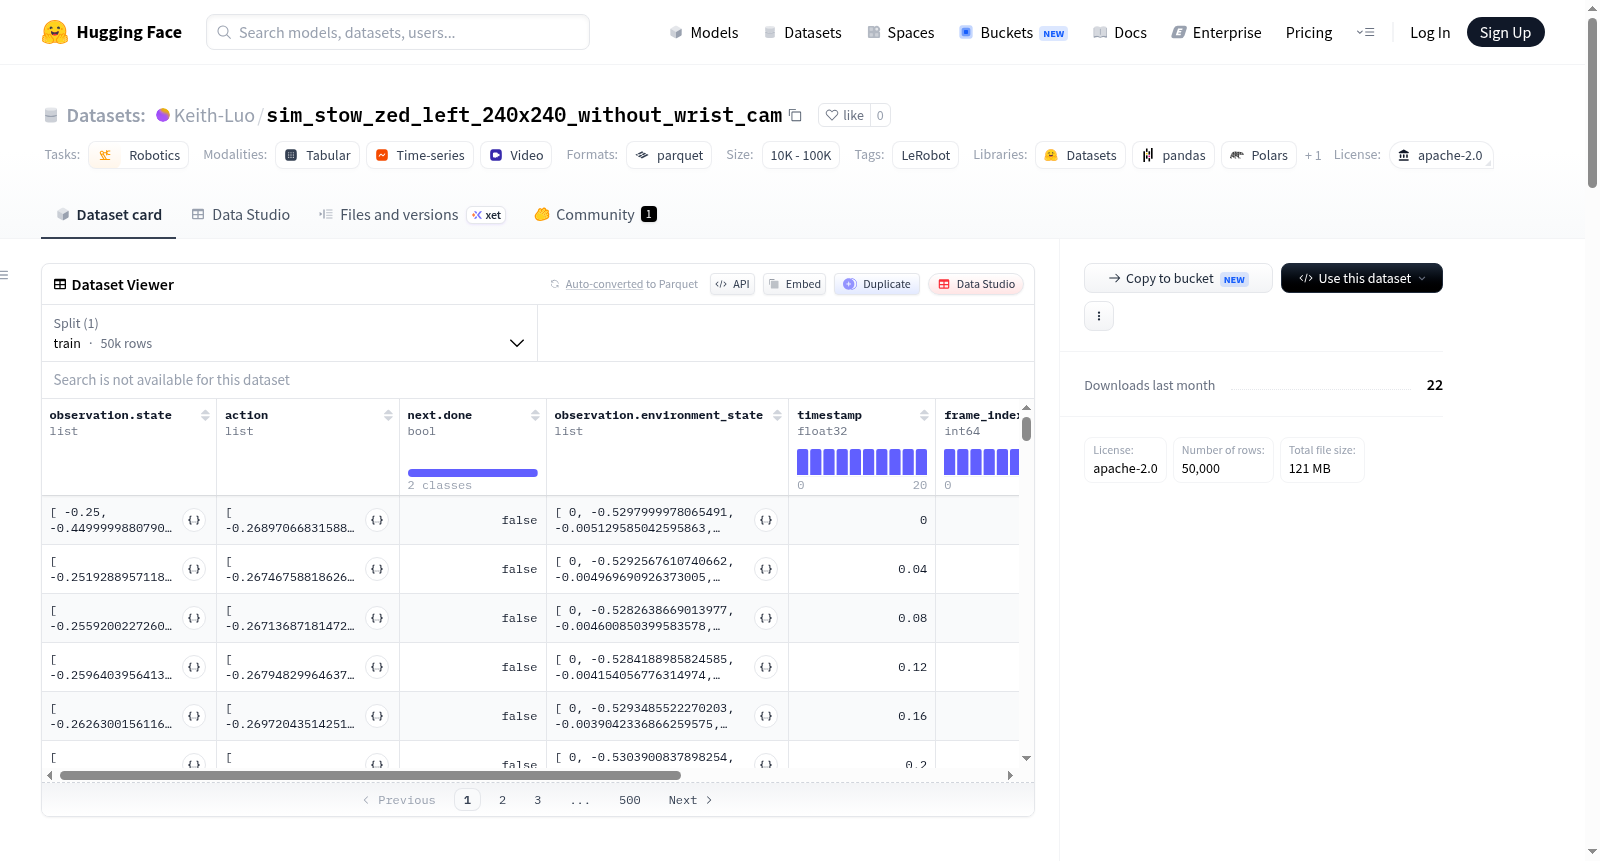Image resolution: width=1600 pixels, height=861 pixels.
Task: Sort by the next.done column
Action: click(535, 415)
